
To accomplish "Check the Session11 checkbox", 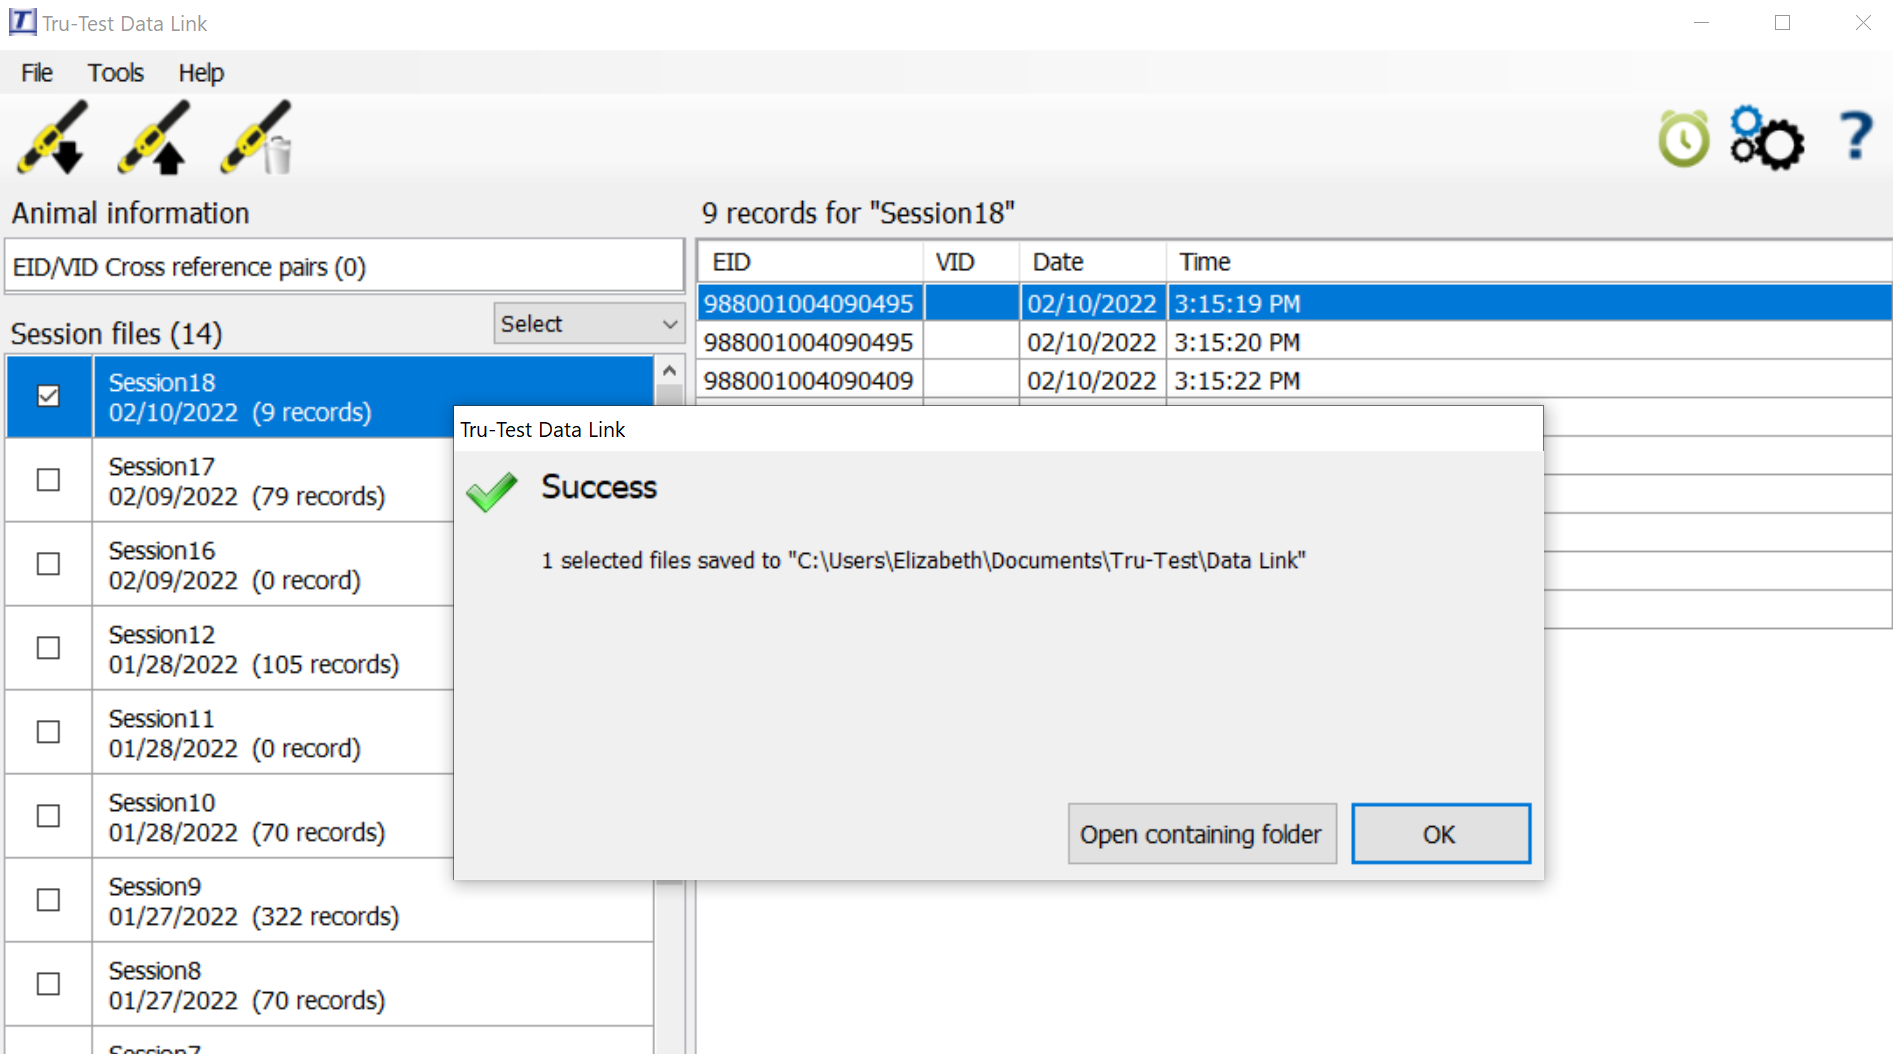I will [x=48, y=732].
